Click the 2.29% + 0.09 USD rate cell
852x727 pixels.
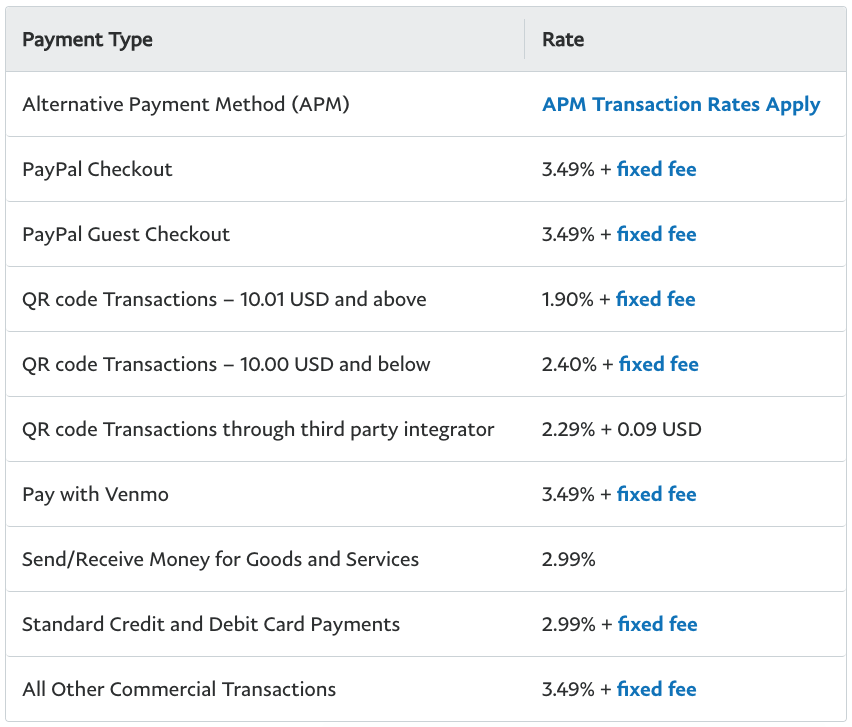point(622,429)
